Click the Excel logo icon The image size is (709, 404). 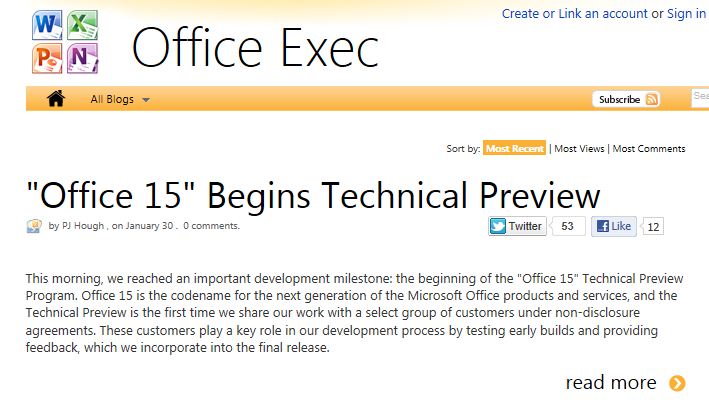(x=82, y=25)
